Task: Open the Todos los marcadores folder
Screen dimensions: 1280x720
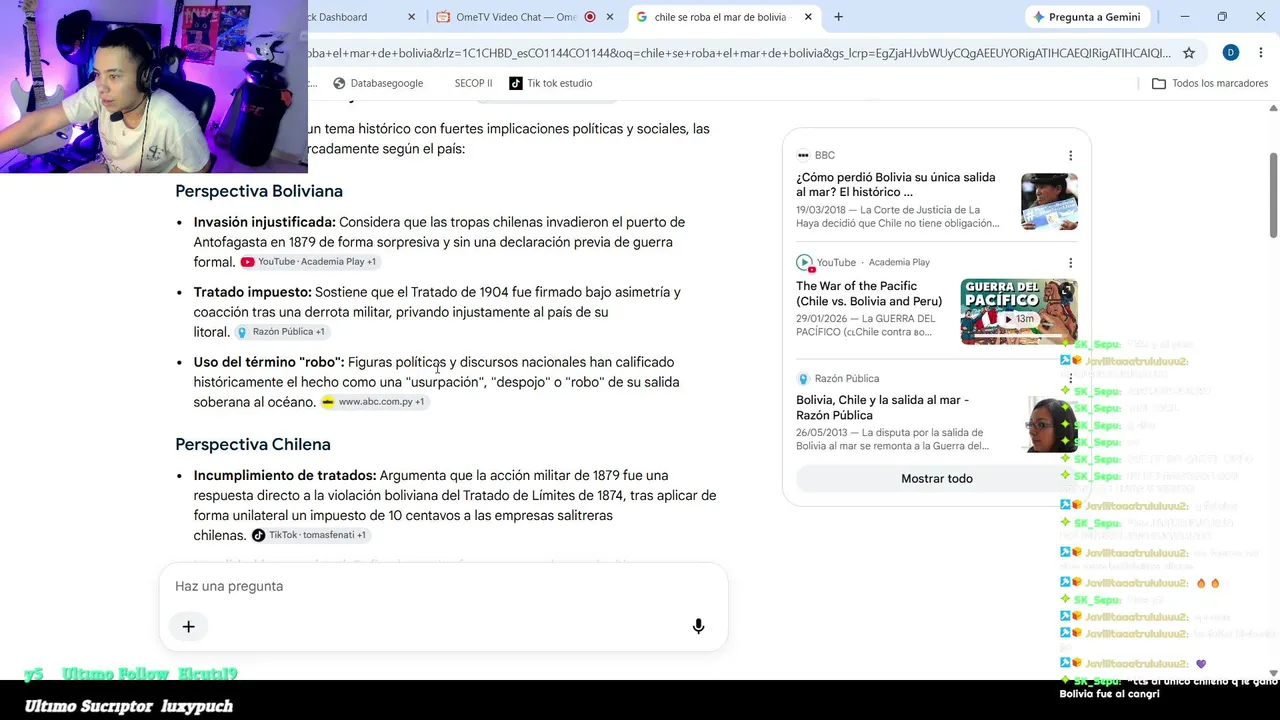Action: (x=1210, y=83)
